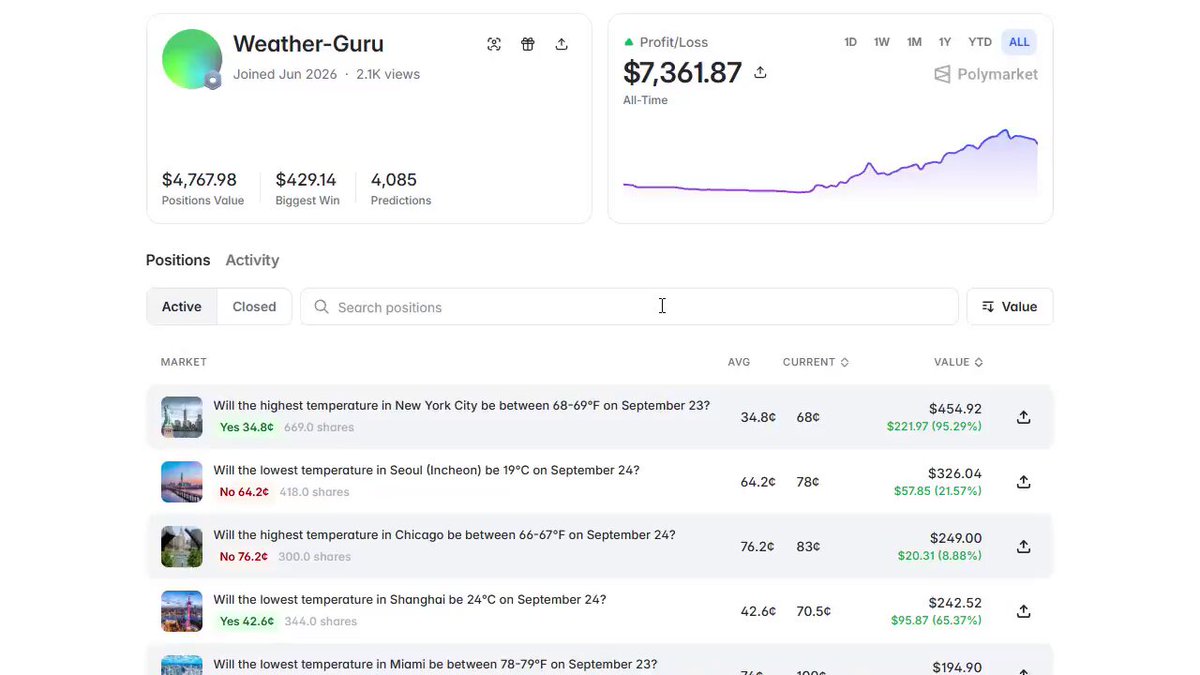The height and width of the screenshot is (675, 1200).
Task: Select the Active positions filter
Action: point(182,307)
